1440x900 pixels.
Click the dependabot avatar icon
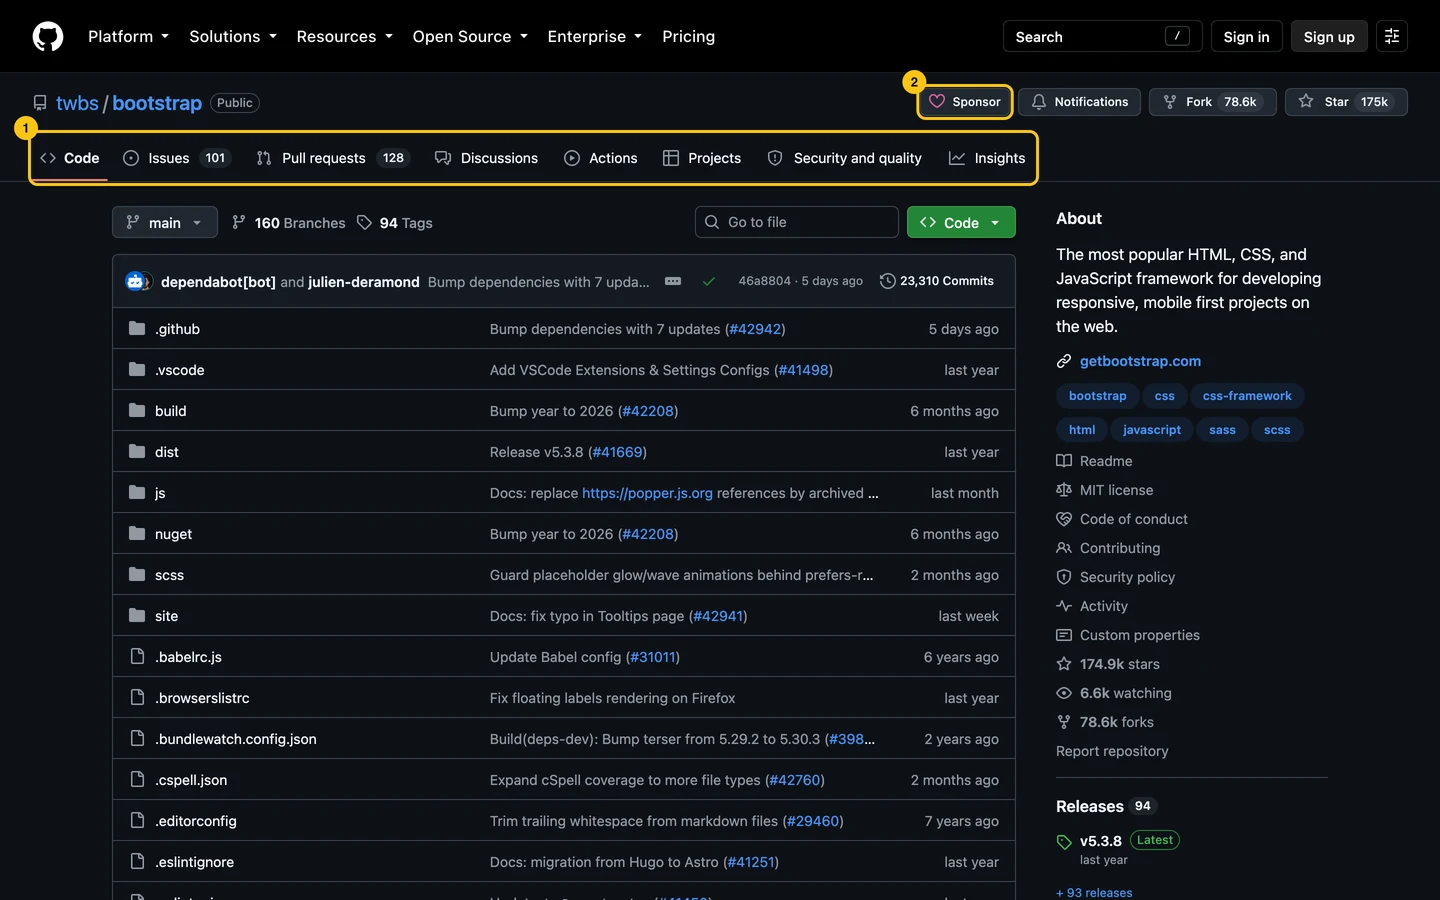(136, 282)
